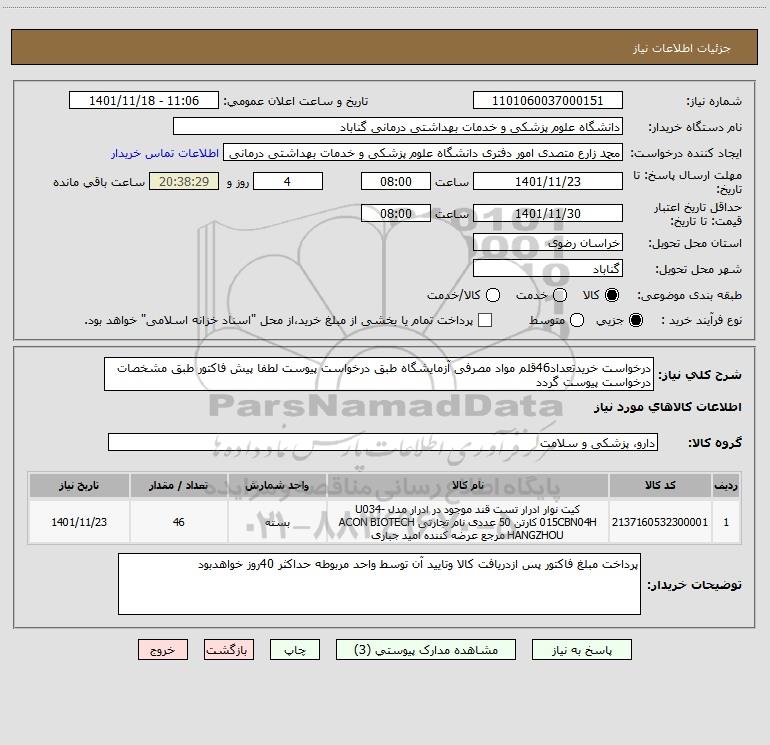
Task: Click the جزئیات اطلاعات نیاز header title
Action: pos(681,48)
